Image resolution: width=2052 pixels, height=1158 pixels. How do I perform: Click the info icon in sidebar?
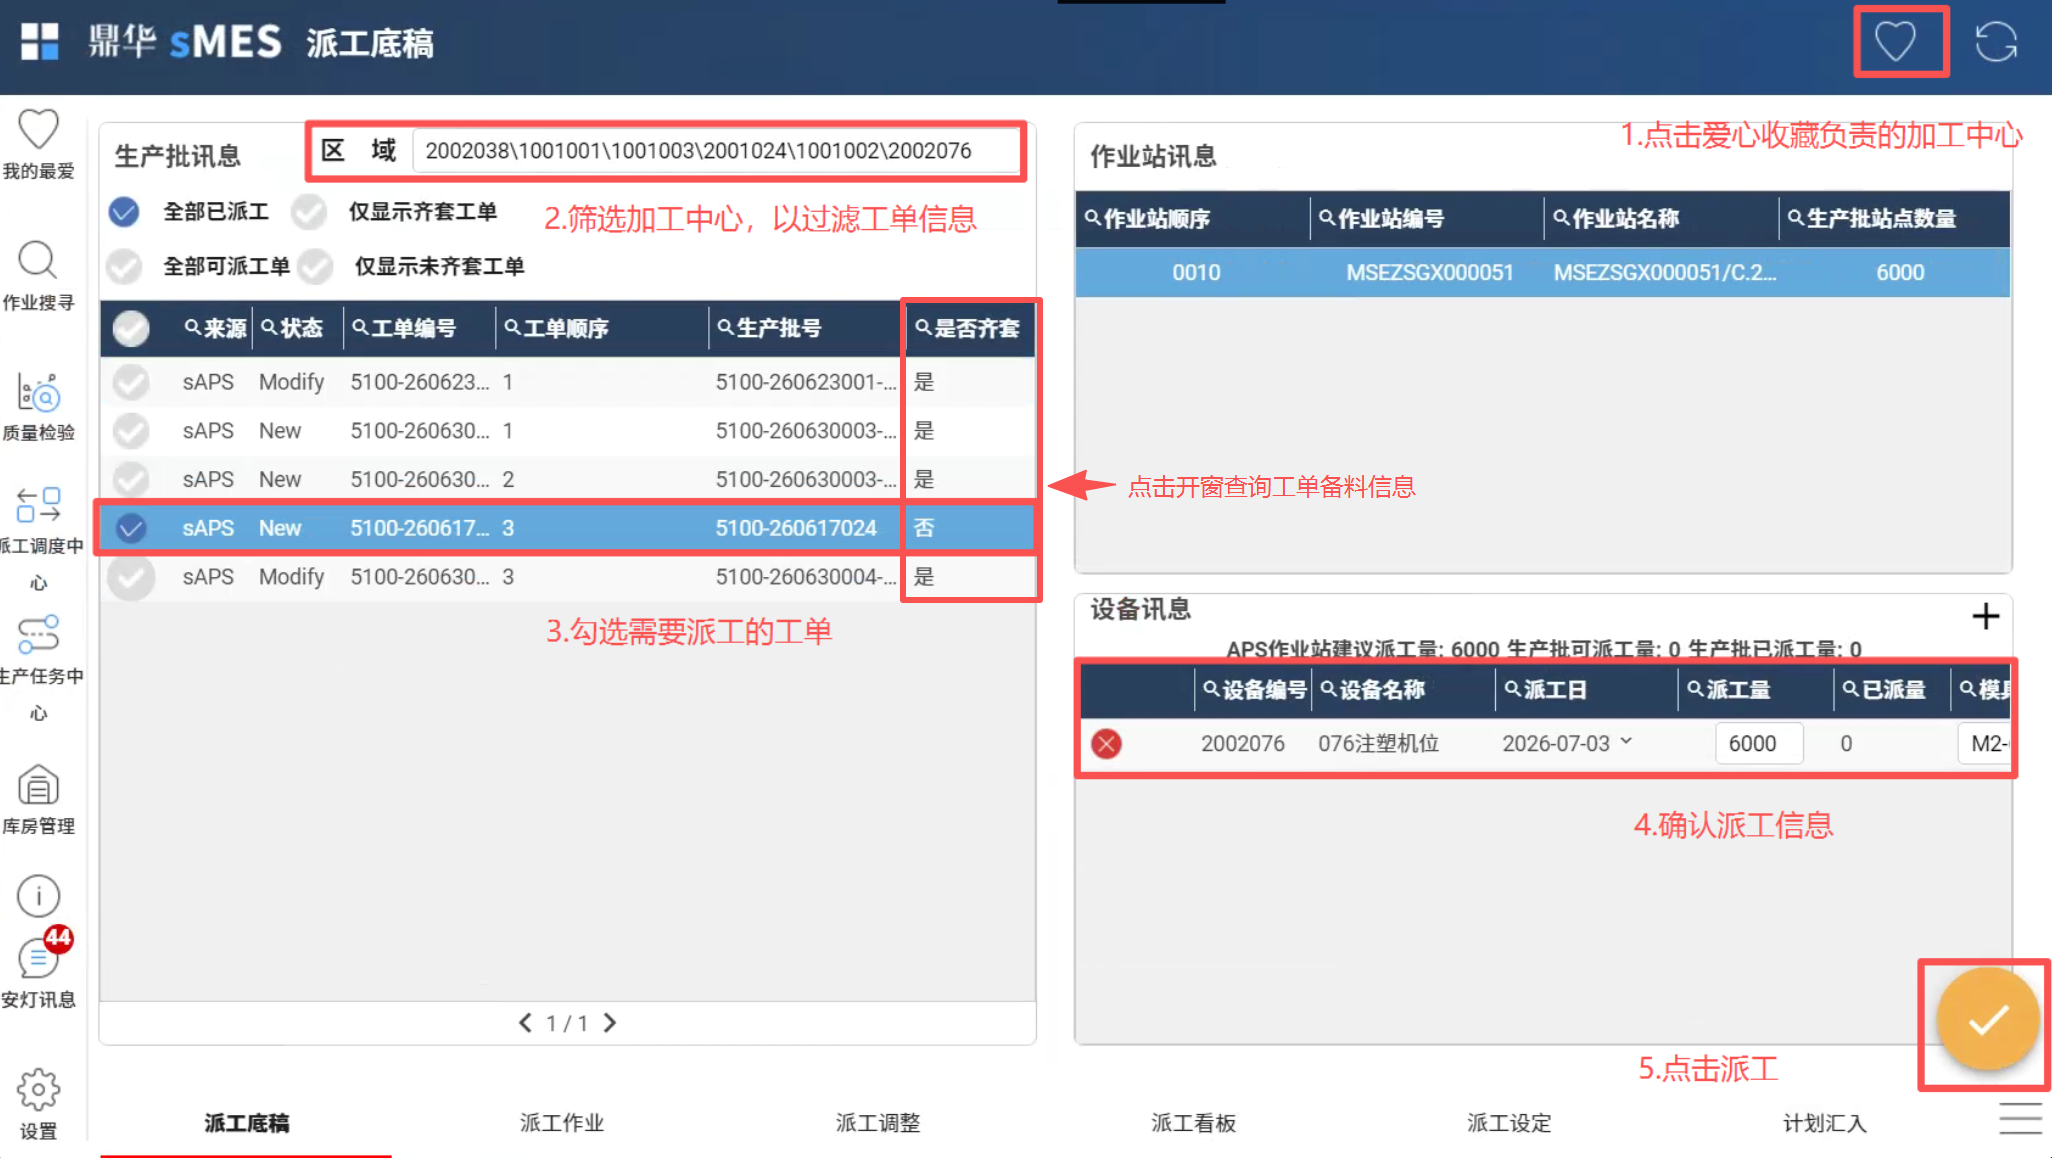[x=38, y=896]
